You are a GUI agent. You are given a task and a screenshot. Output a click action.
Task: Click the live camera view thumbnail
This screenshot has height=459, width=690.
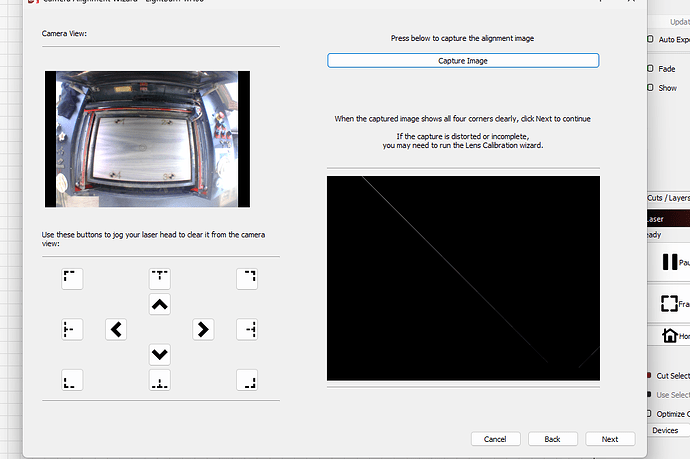[147, 139]
